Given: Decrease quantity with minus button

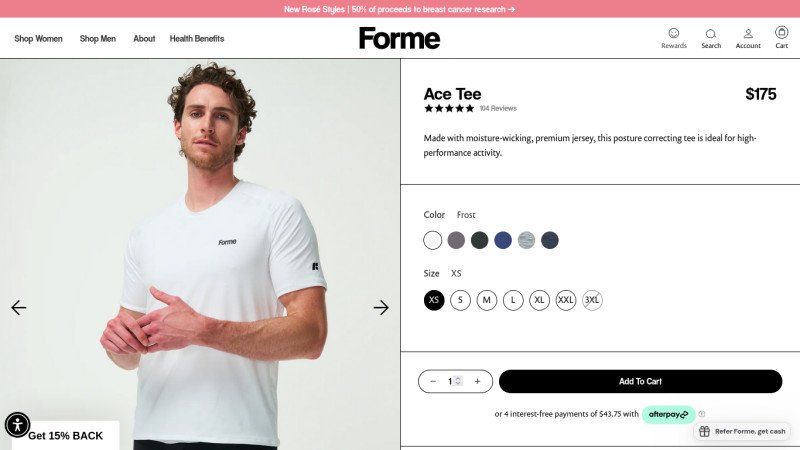Looking at the screenshot, I should coord(433,381).
